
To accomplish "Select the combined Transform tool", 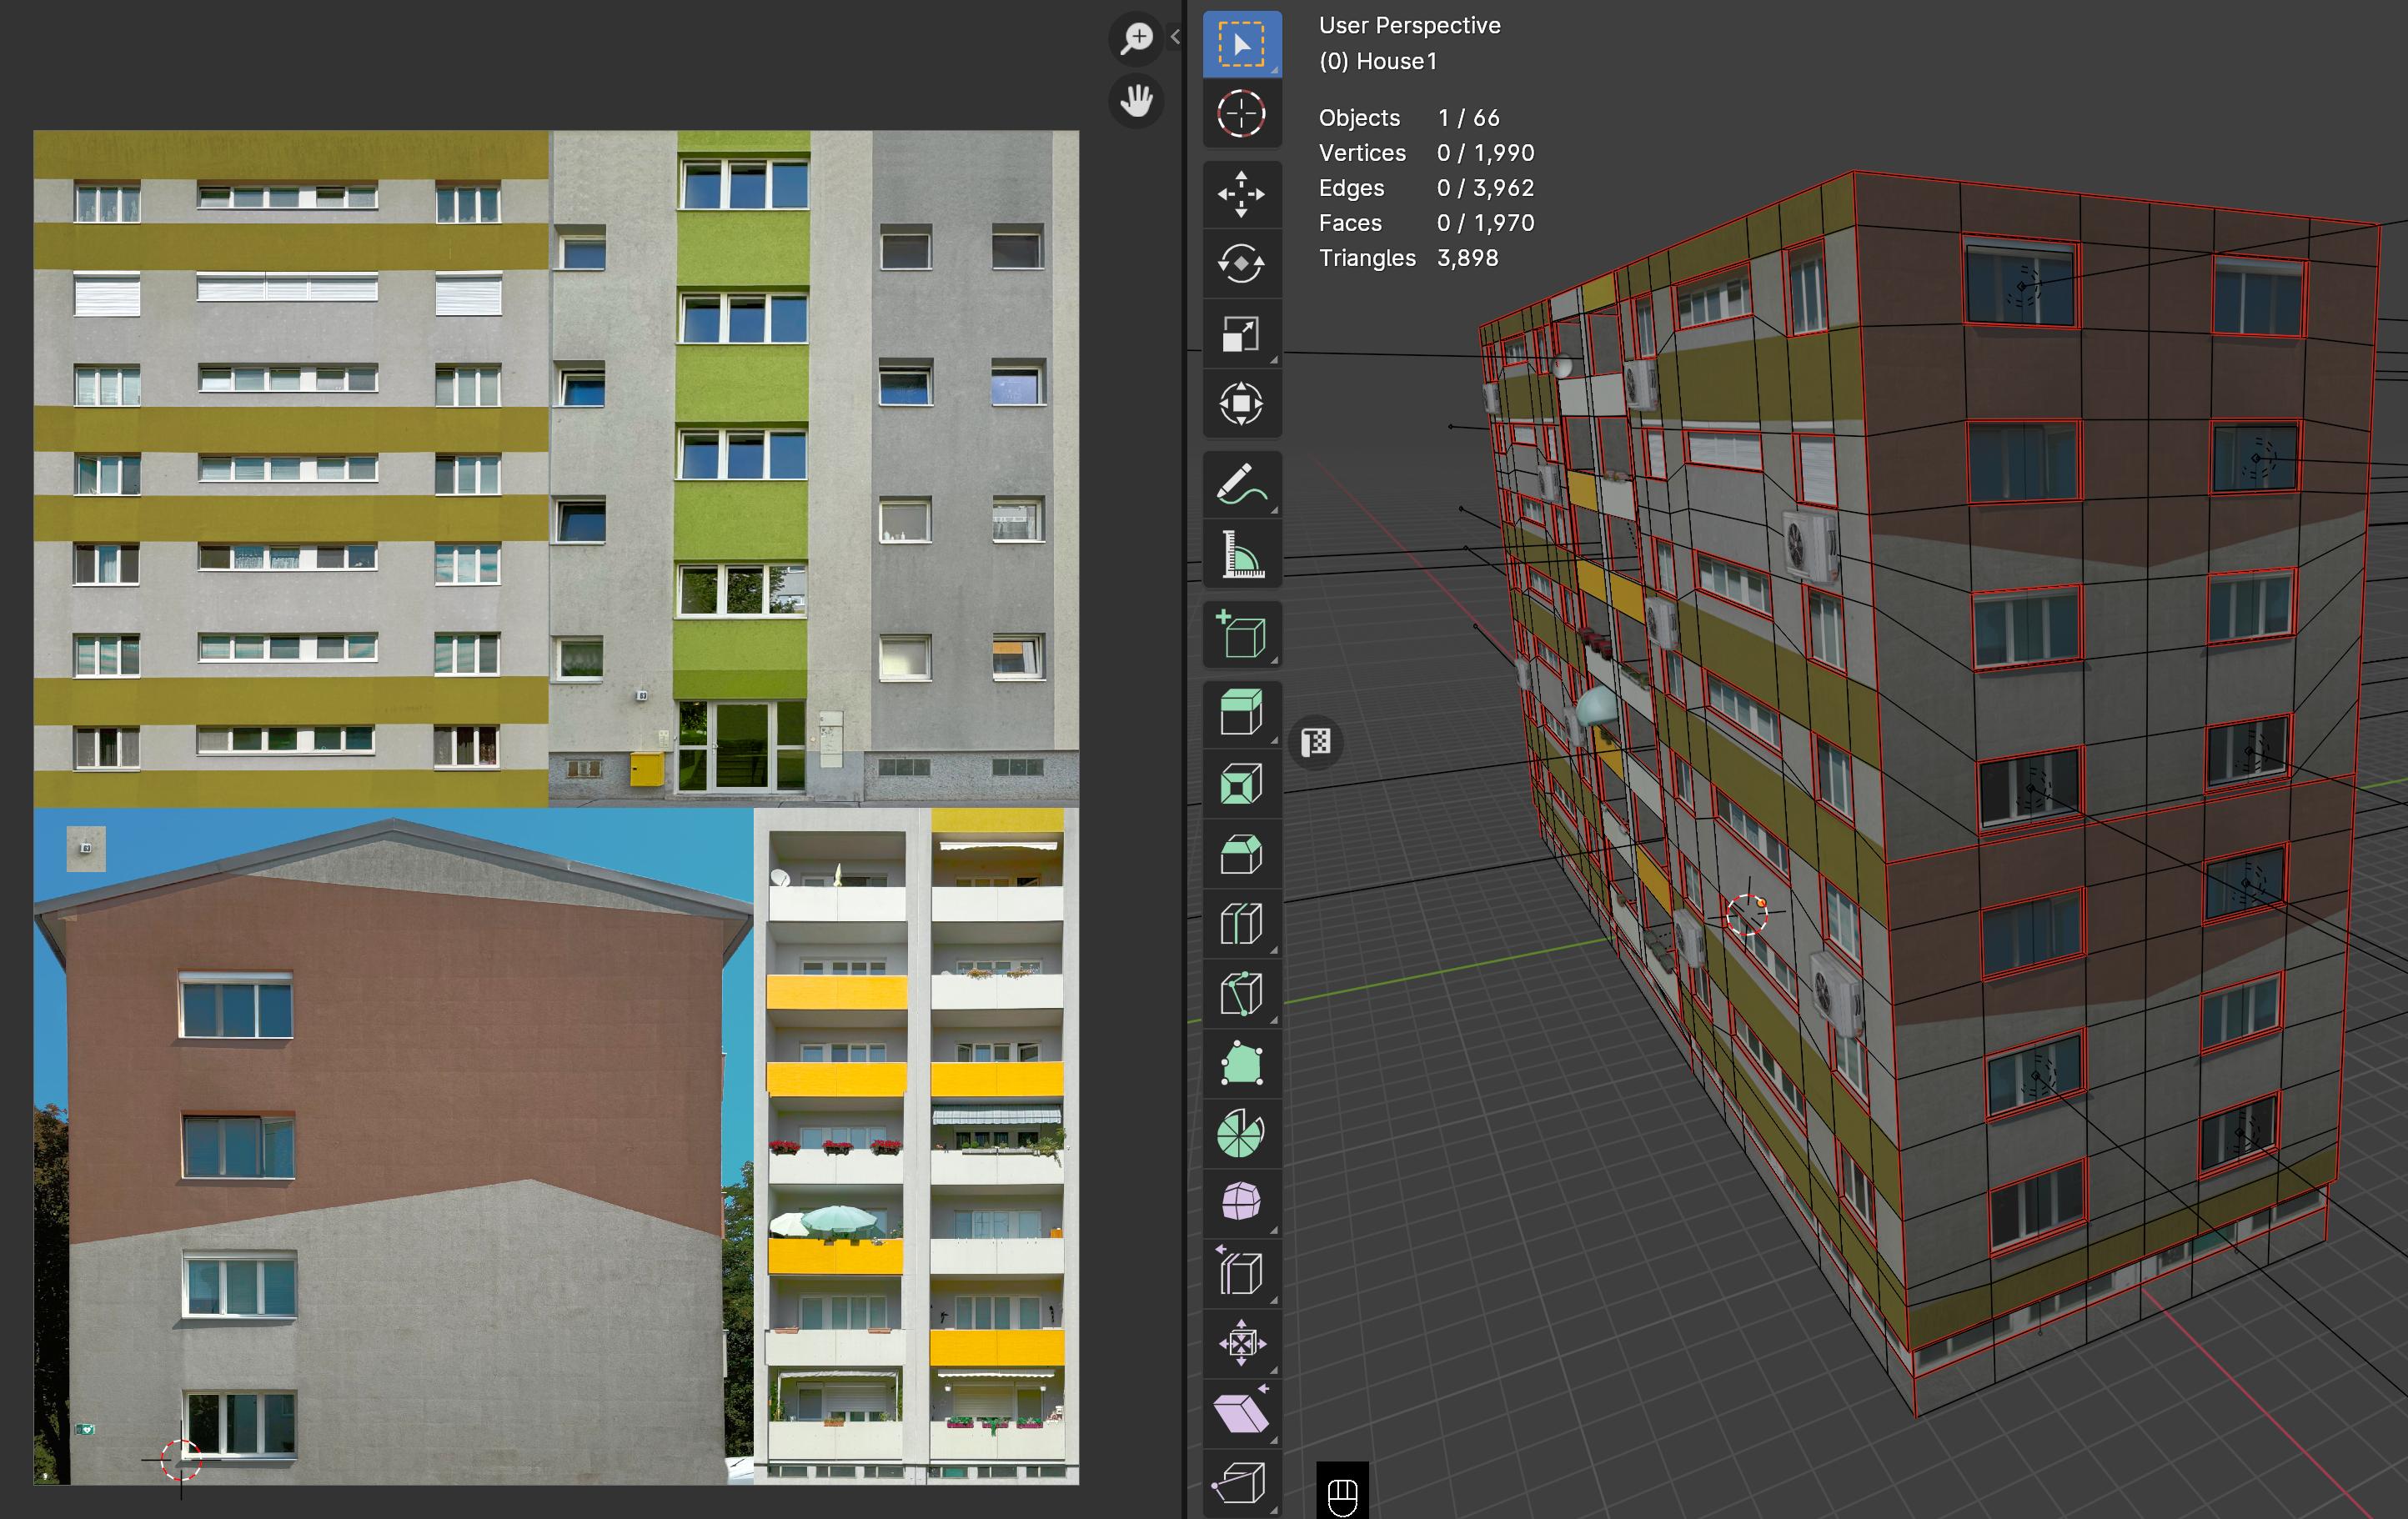I will click(1241, 404).
